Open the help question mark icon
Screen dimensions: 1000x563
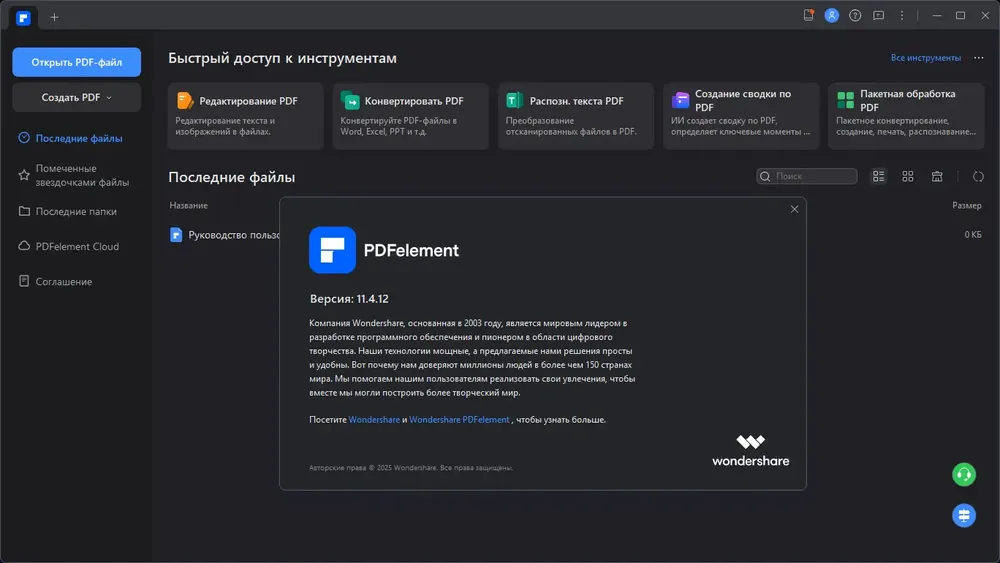(x=855, y=16)
